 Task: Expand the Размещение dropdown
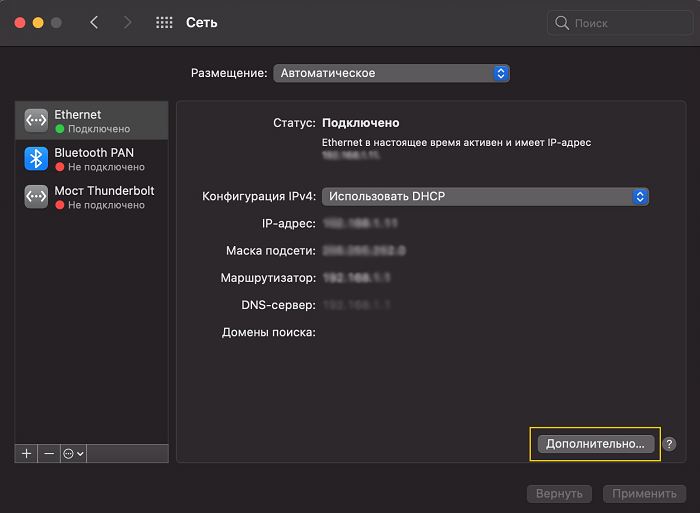click(x=391, y=73)
